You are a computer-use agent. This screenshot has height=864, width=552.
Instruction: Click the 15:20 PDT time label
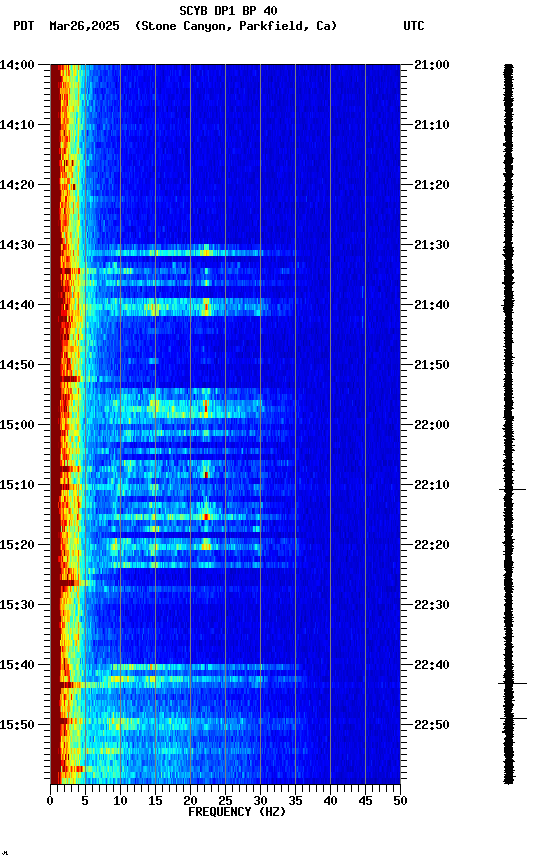pyautogui.click(x=17, y=545)
